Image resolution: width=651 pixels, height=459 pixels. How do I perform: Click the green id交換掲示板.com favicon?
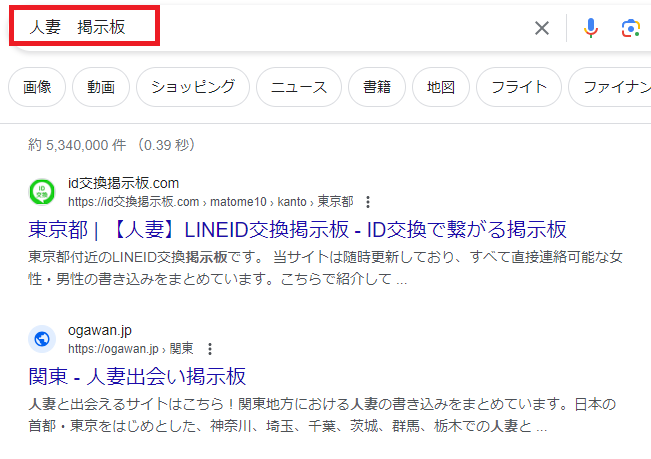click(x=42, y=191)
